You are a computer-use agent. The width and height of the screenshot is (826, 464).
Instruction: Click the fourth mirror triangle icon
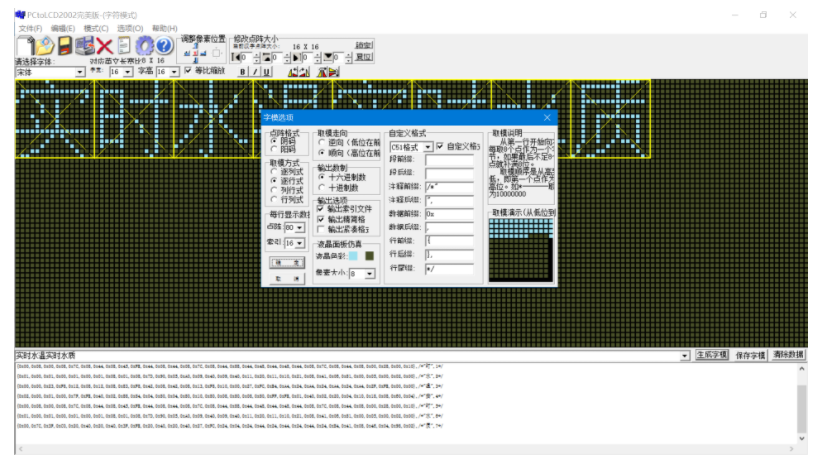pos(333,72)
